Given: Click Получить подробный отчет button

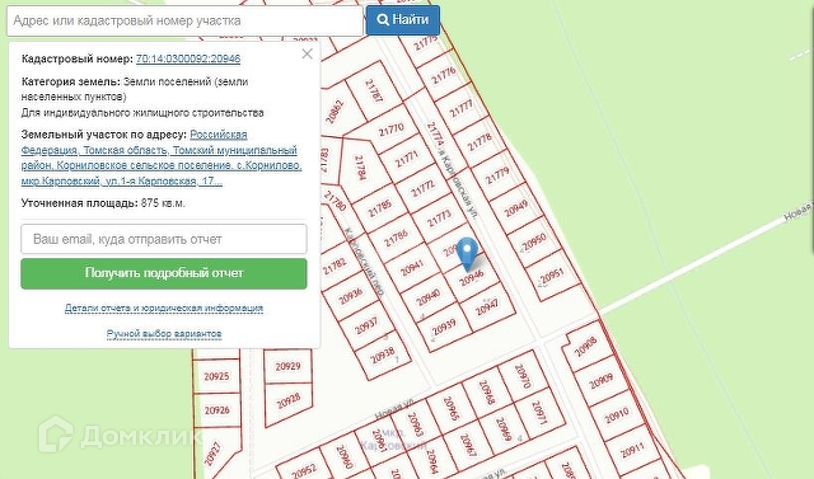Looking at the screenshot, I should pos(164,273).
